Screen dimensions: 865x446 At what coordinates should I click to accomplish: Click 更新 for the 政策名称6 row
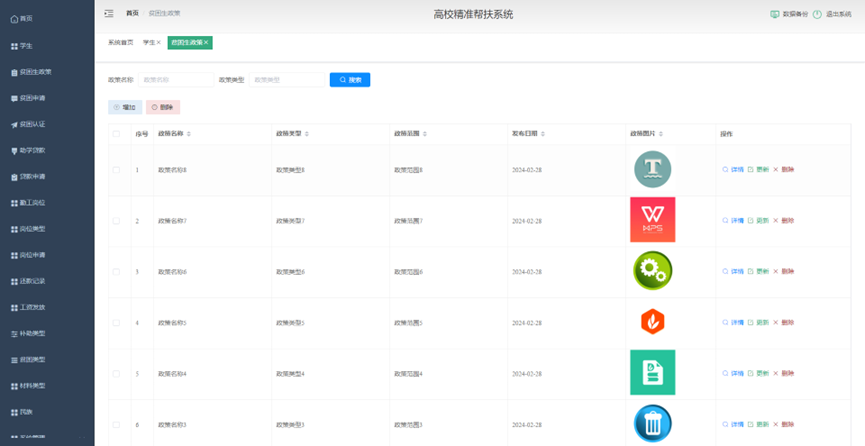(x=759, y=272)
